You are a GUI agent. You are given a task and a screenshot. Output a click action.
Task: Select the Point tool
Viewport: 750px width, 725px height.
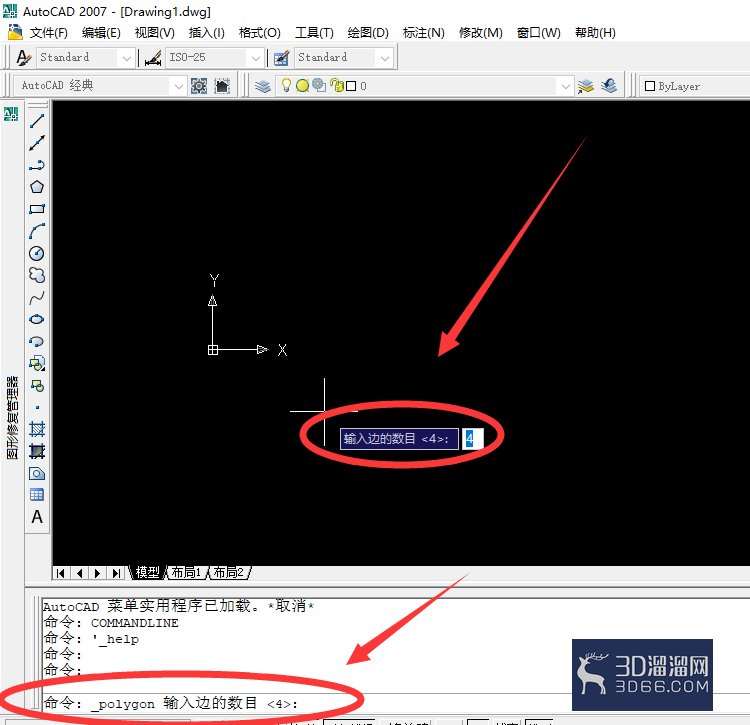pos(37,407)
